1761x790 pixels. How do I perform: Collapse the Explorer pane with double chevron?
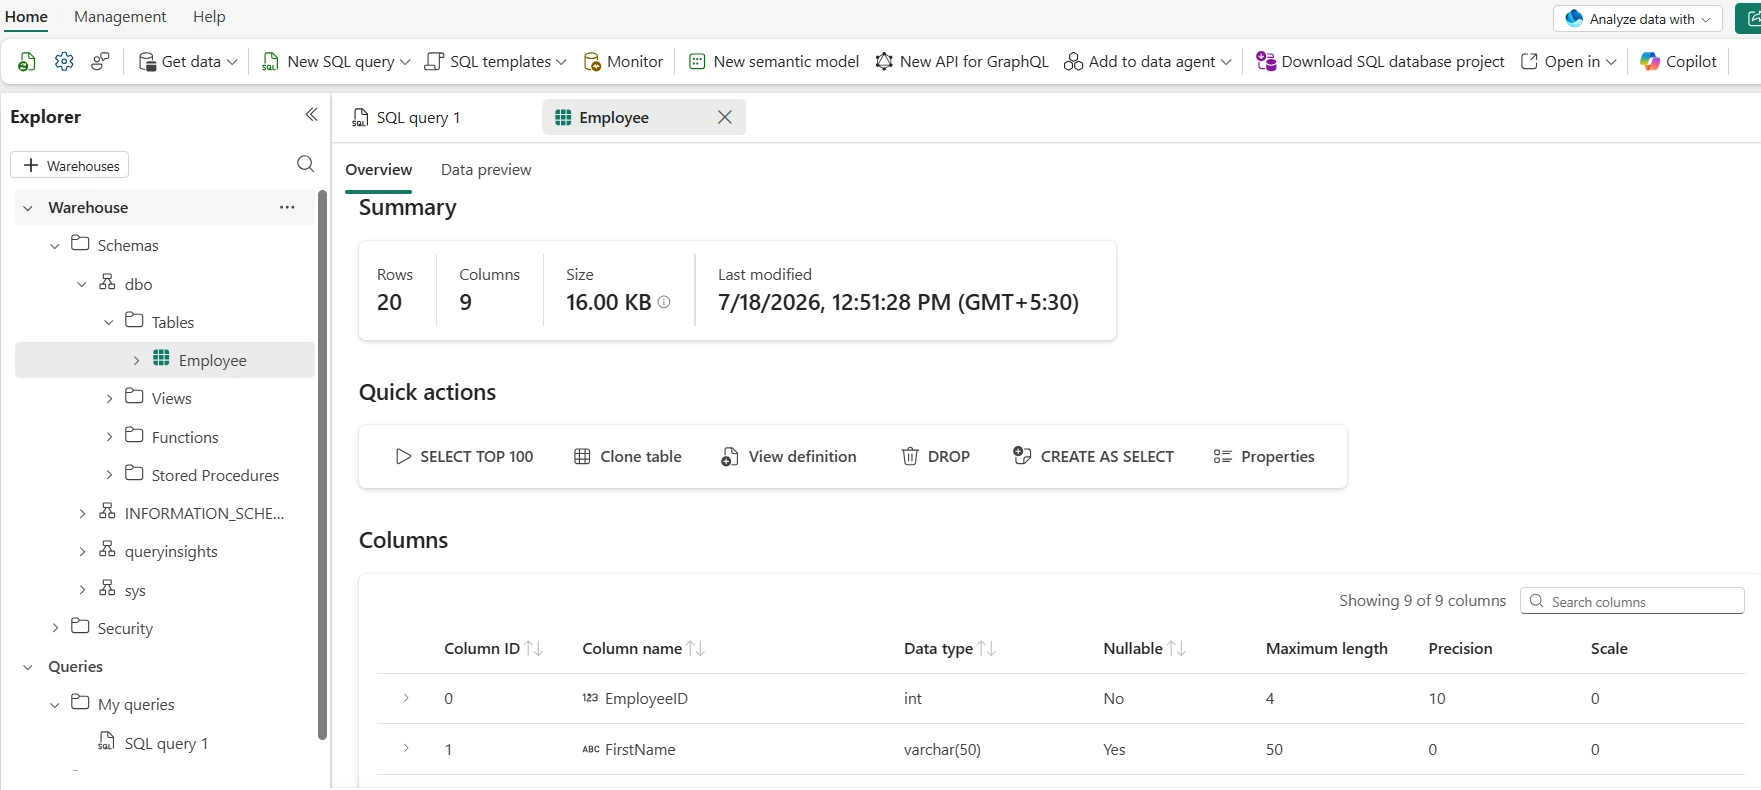[x=311, y=115]
